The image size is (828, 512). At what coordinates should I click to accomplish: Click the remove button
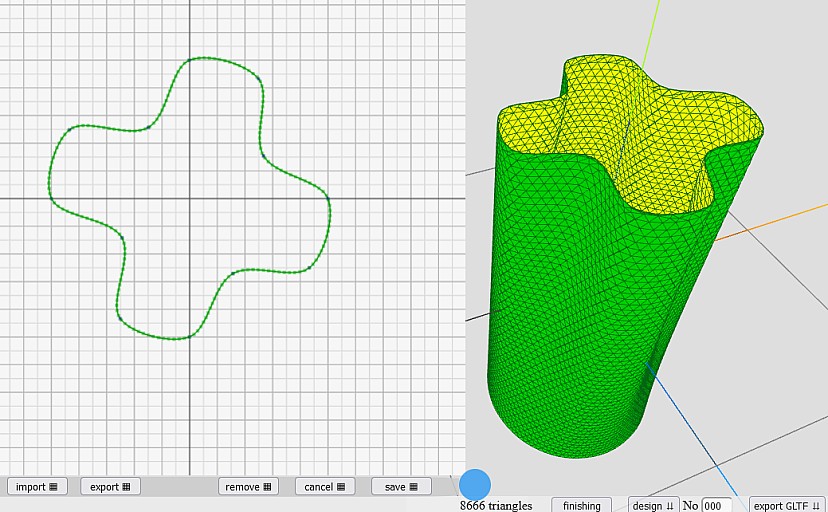coord(248,487)
